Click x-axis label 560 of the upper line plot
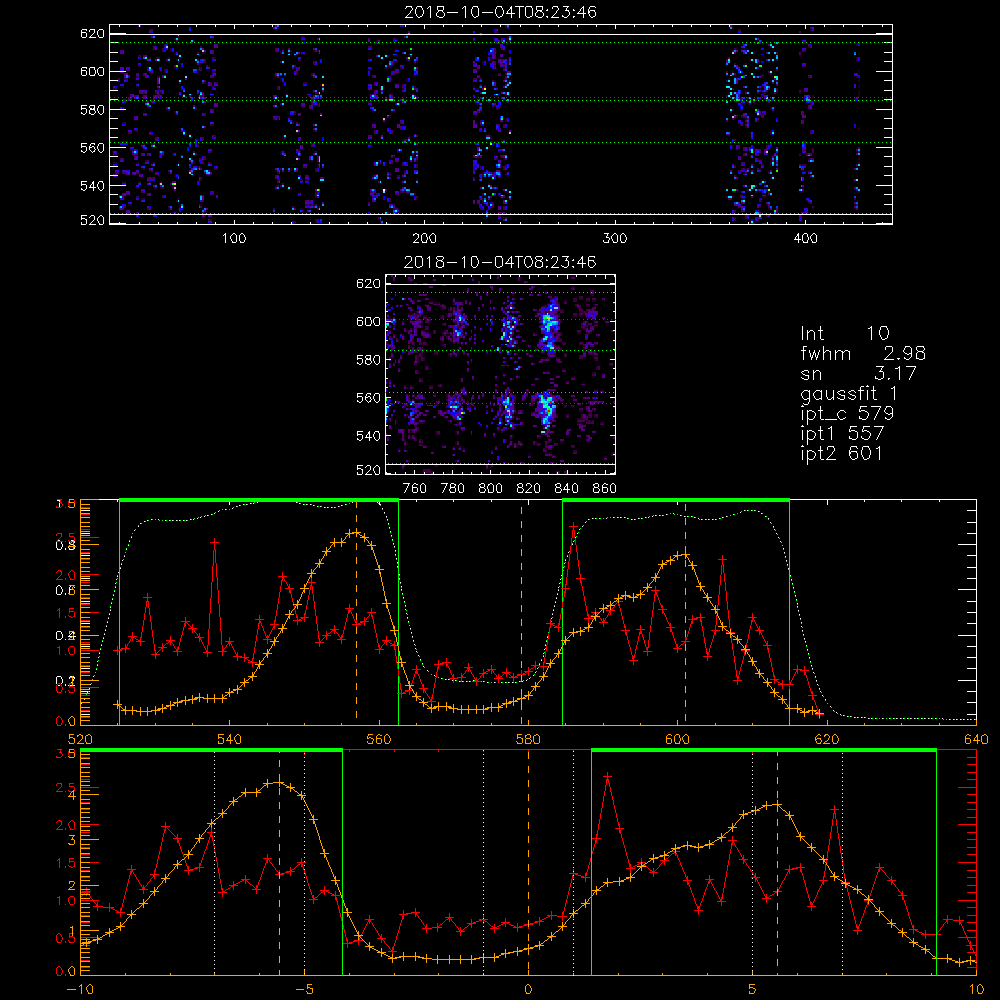 click(379, 739)
